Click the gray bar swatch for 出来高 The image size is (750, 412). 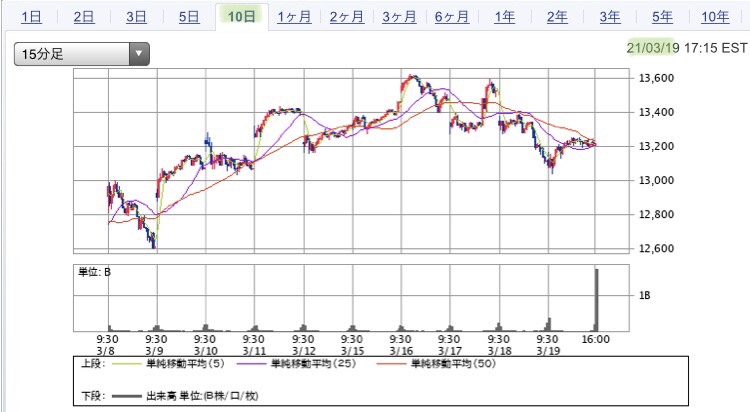pos(127,396)
